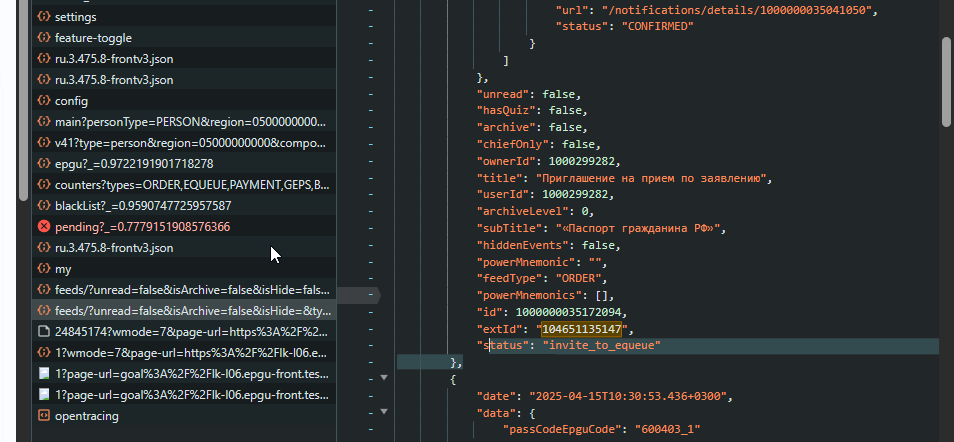Click the "id": 1000000035172094 line
The width and height of the screenshot is (954, 442).
pyautogui.click(x=552, y=312)
